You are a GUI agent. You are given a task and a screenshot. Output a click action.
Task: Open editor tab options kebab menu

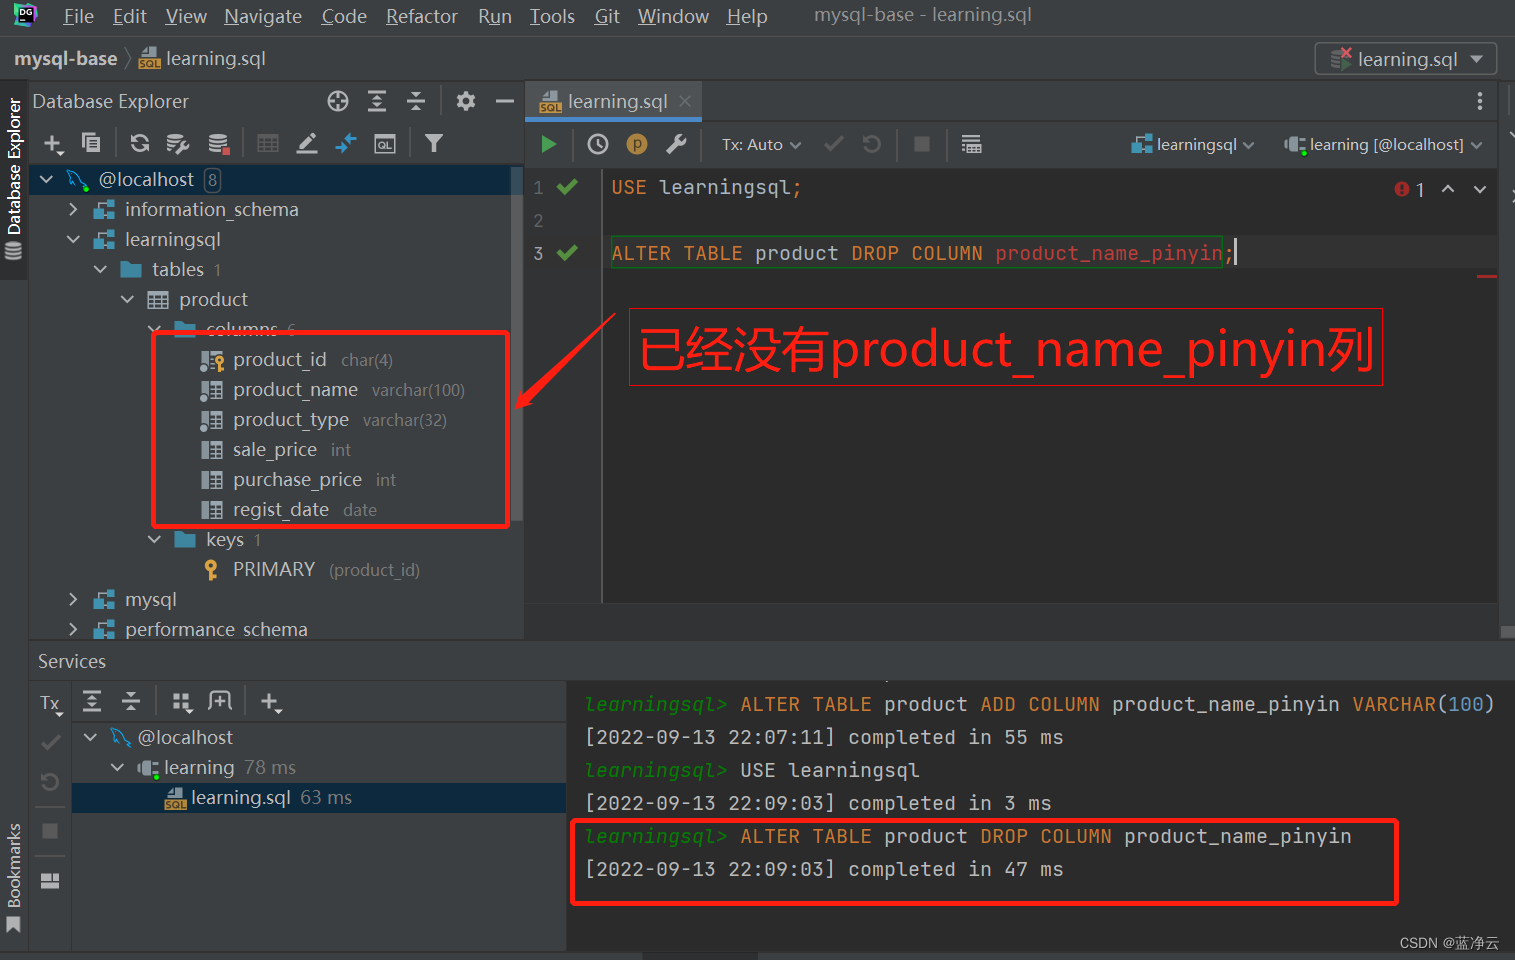[1480, 101]
